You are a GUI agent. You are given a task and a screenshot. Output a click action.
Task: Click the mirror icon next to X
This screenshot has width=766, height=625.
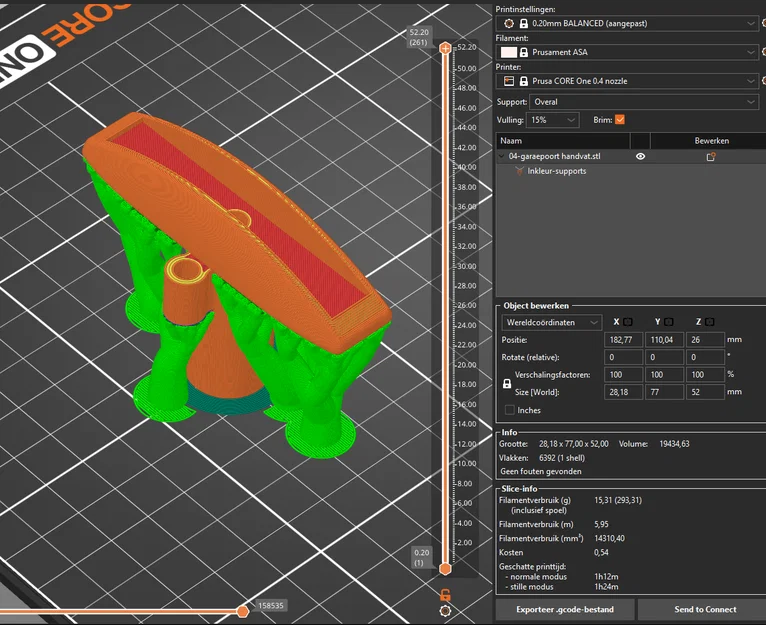(628, 322)
